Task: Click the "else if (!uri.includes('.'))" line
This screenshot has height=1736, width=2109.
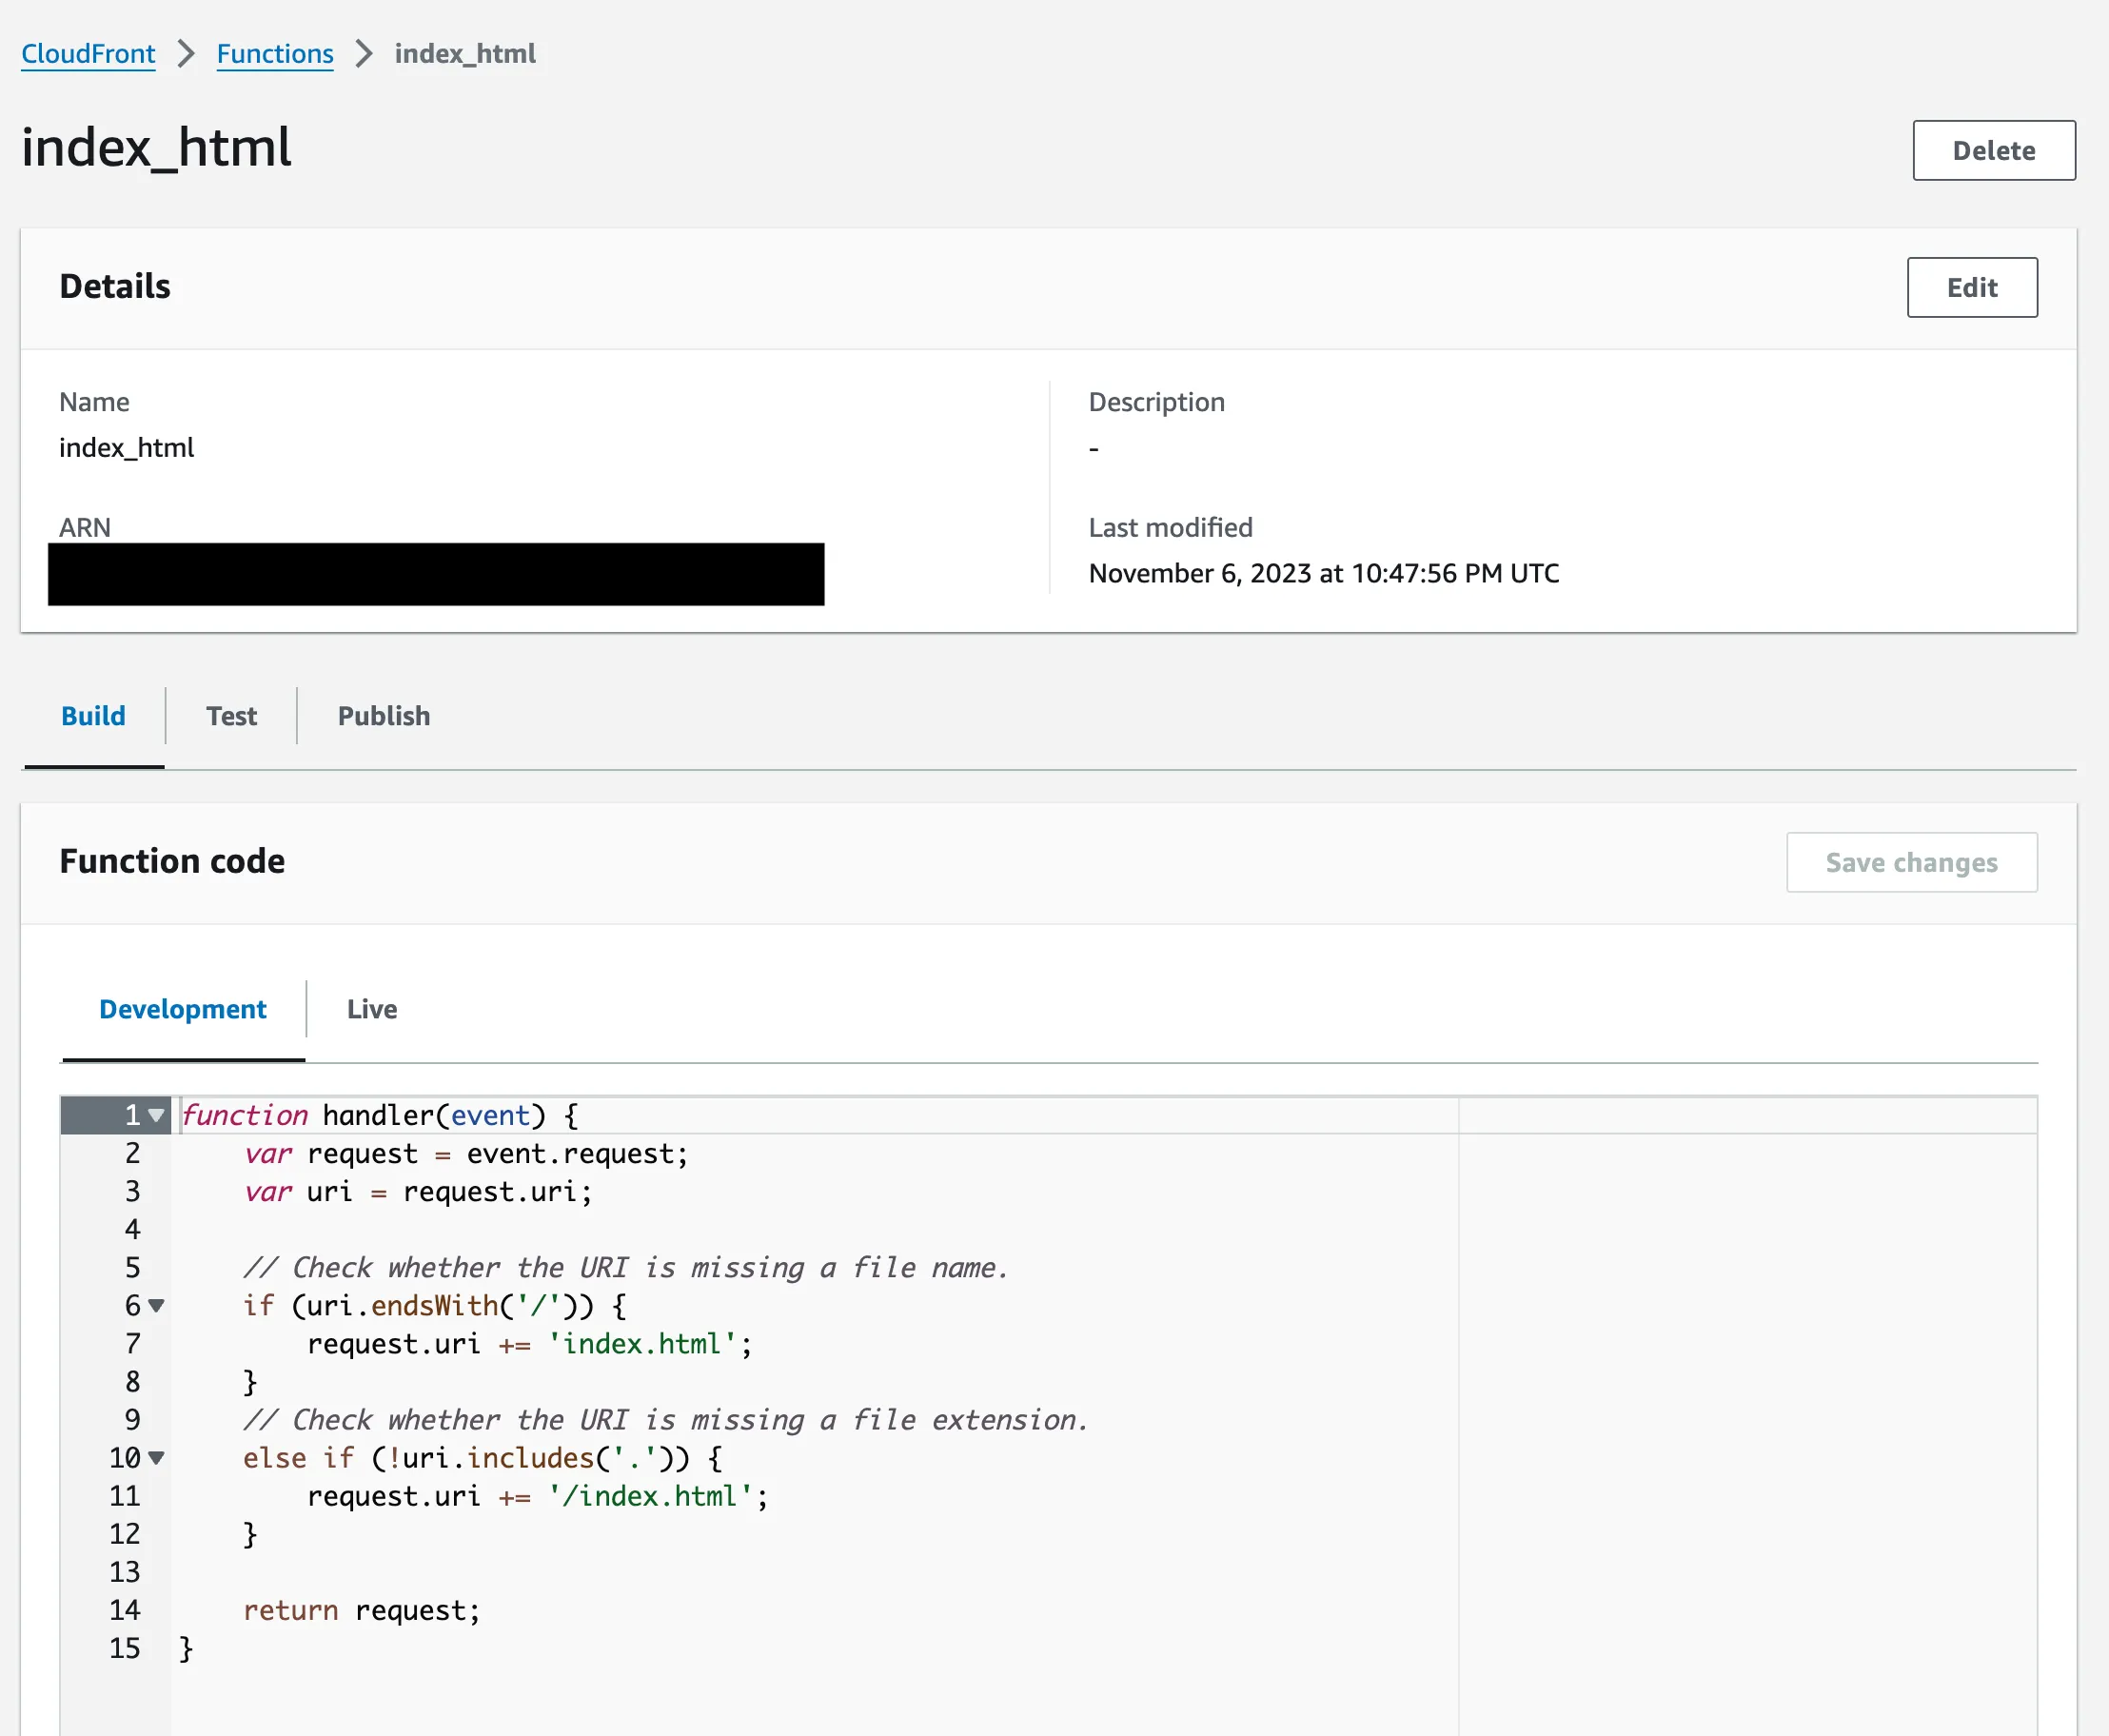Action: pos(483,1458)
